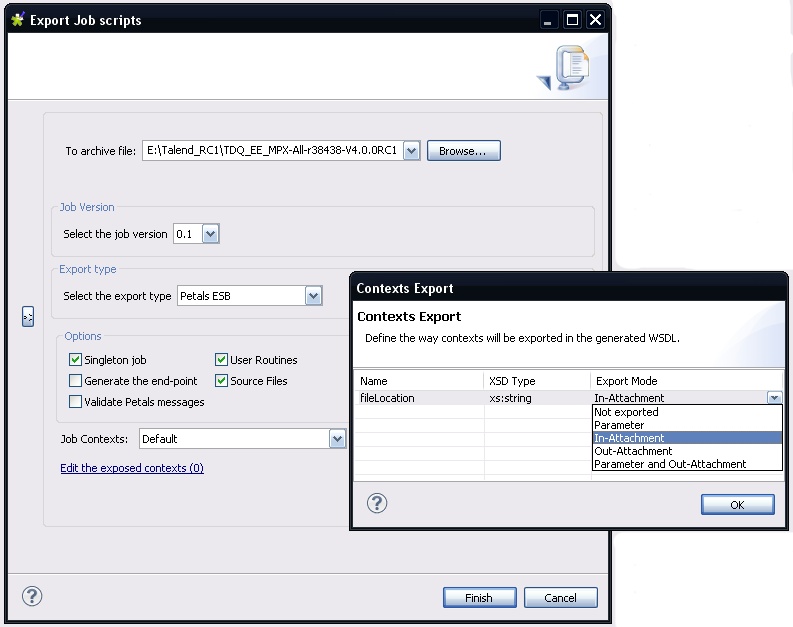This screenshot has width=793, height=627.
Task: Click the side panel expand arrow button
Action: (28, 317)
